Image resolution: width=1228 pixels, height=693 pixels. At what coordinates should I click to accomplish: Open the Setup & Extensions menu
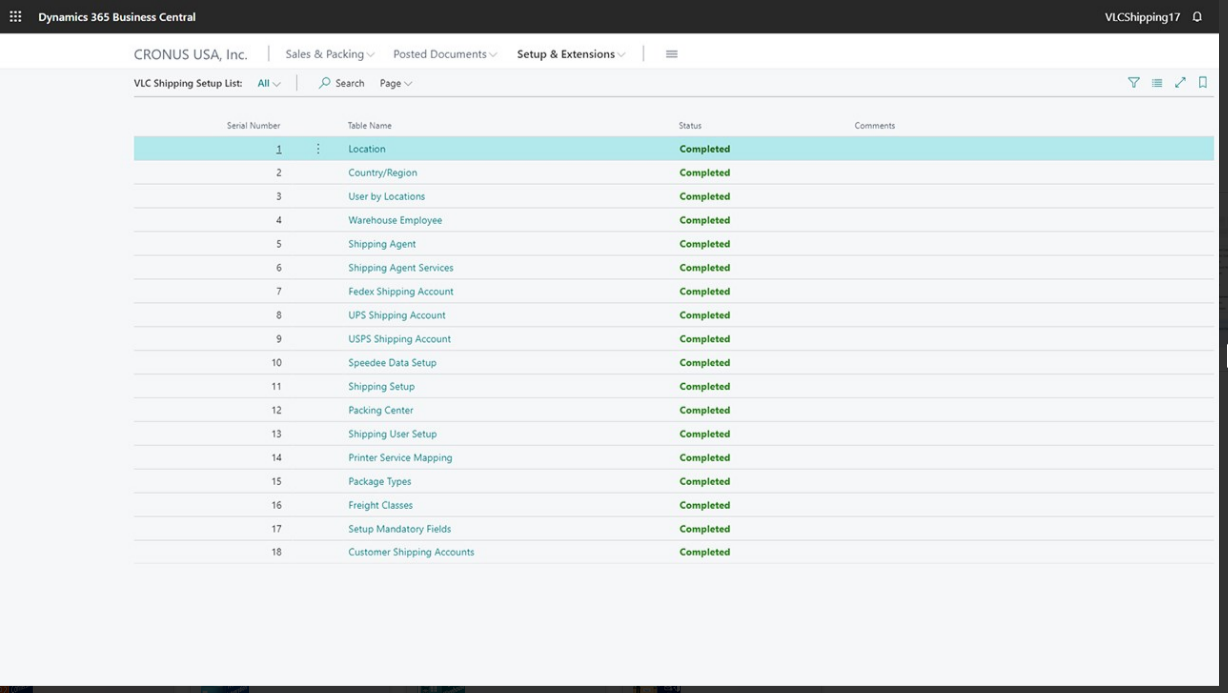pos(571,54)
